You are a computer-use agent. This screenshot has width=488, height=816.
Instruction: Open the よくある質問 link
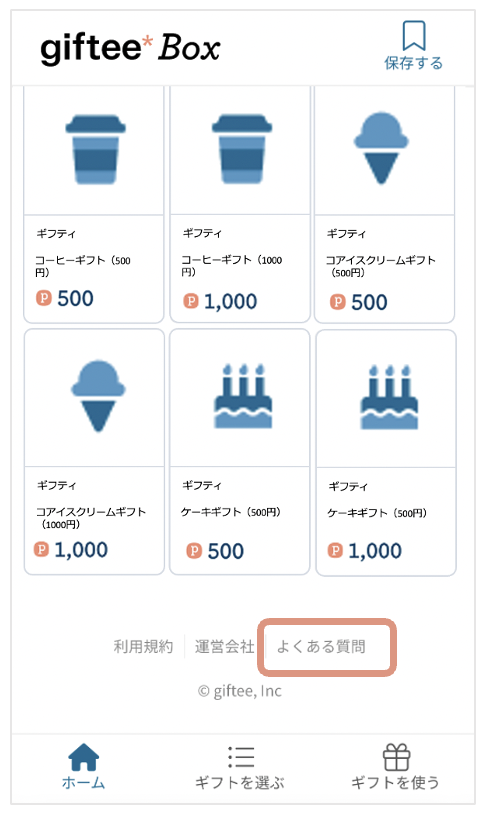[321, 647]
